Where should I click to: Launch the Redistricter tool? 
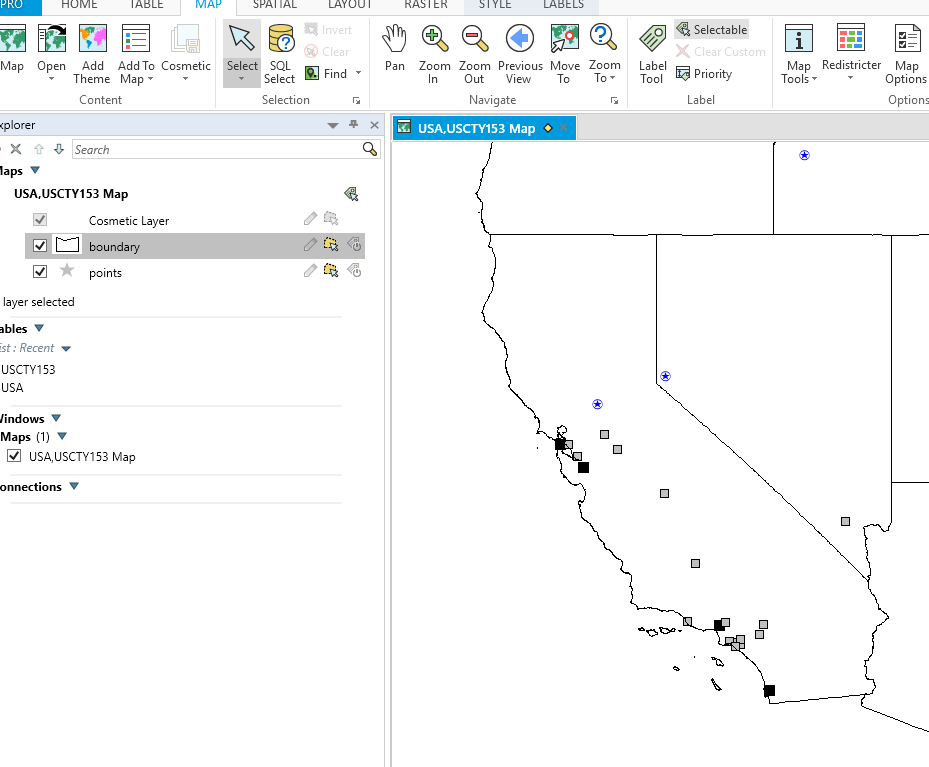(851, 40)
